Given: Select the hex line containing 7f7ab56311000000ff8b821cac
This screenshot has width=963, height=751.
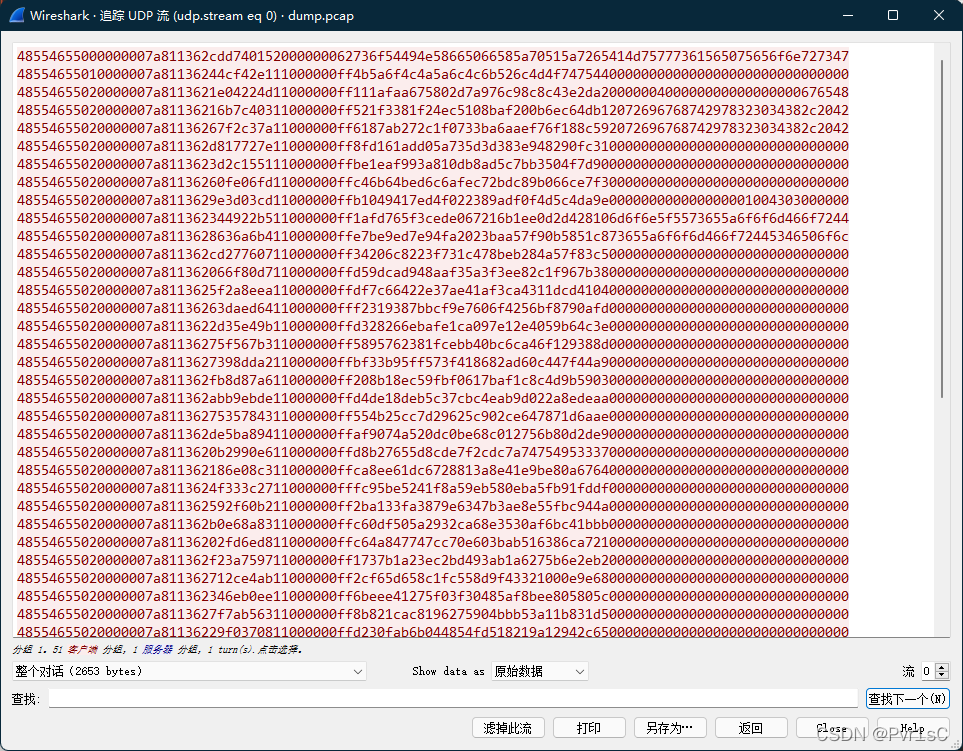Looking at the screenshot, I should click(x=432, y=615).
